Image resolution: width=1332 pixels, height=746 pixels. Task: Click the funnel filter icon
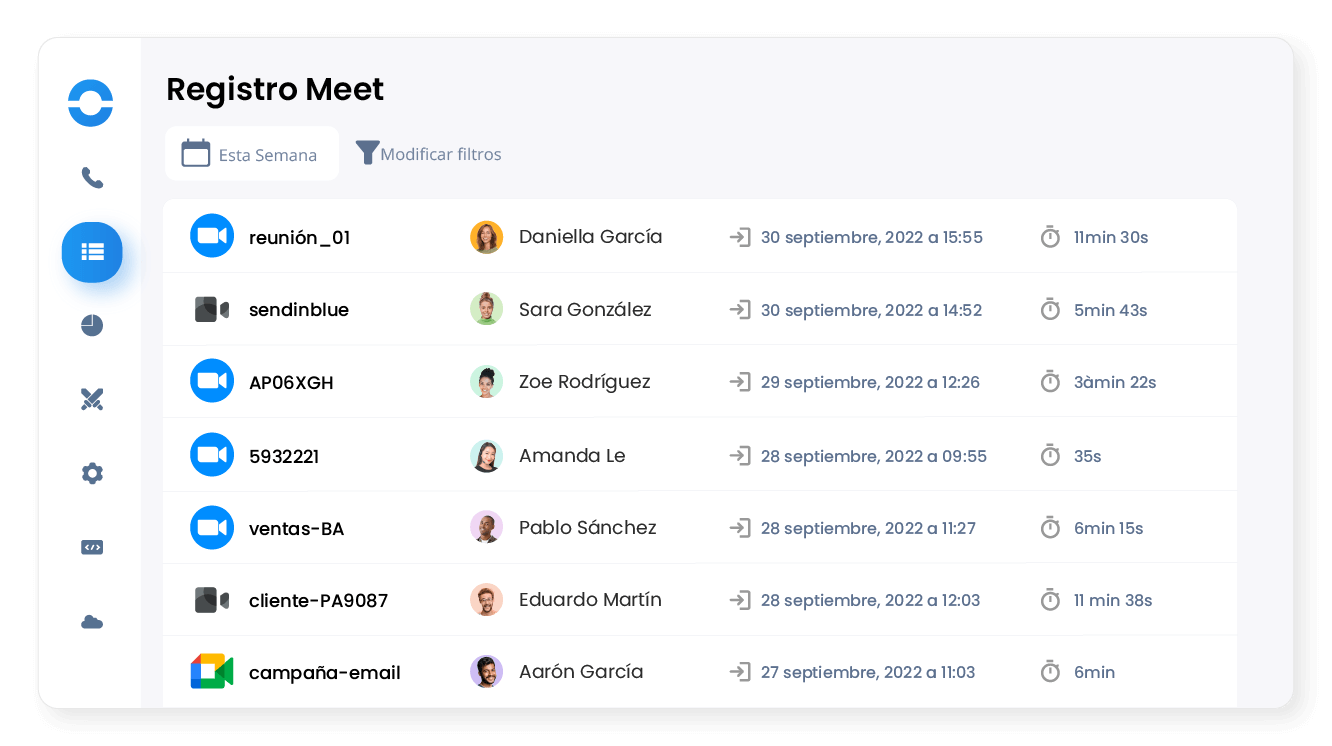tap(367, 152)
